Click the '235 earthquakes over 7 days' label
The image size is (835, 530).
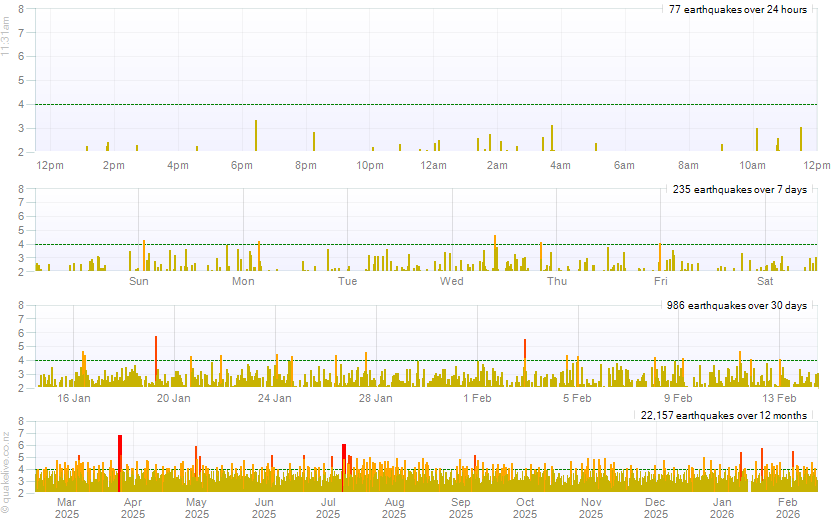click(x=738, y=189)
